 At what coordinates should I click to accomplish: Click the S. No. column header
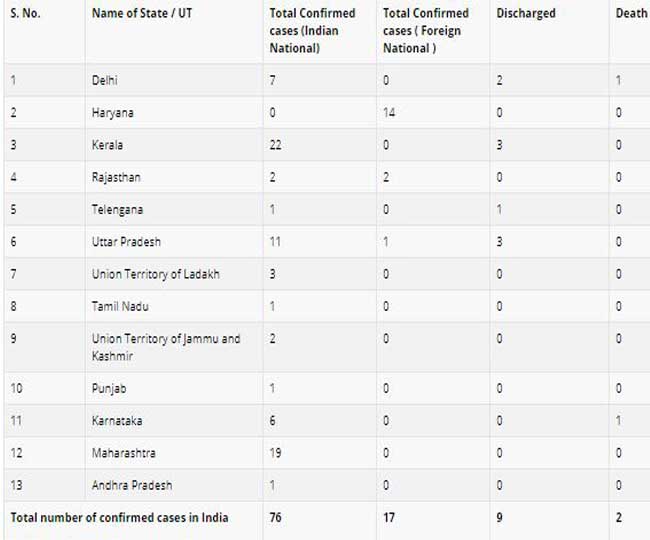click(x=25, y=13)
